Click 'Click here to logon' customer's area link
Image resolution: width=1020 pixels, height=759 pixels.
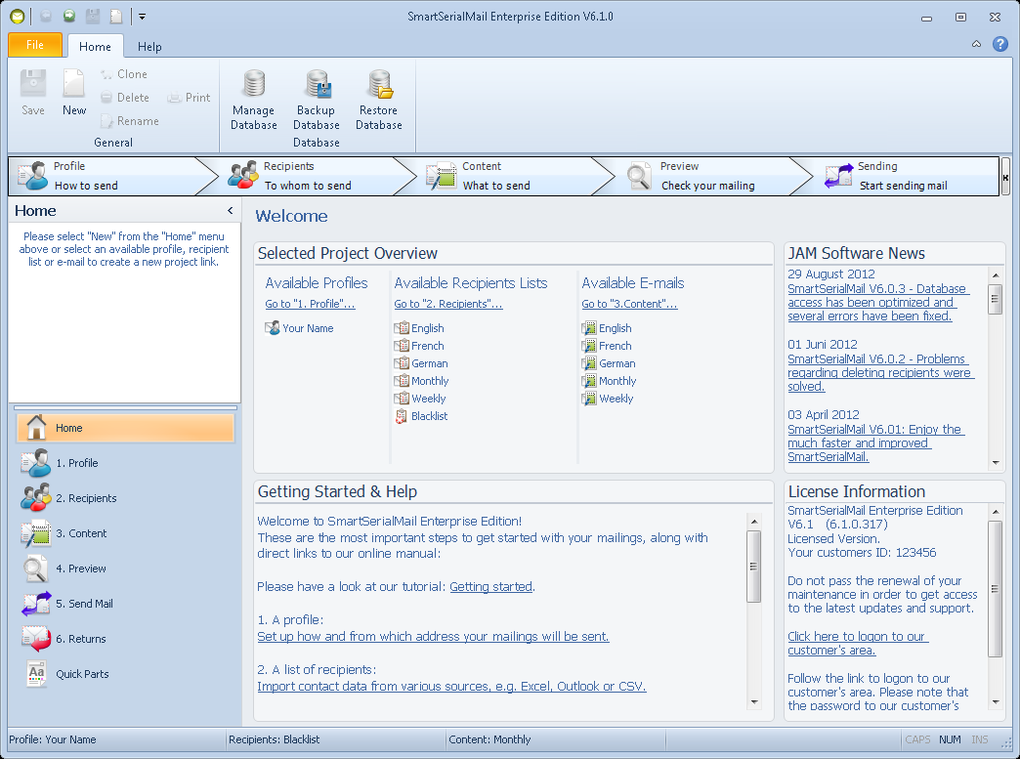[858, 643]
